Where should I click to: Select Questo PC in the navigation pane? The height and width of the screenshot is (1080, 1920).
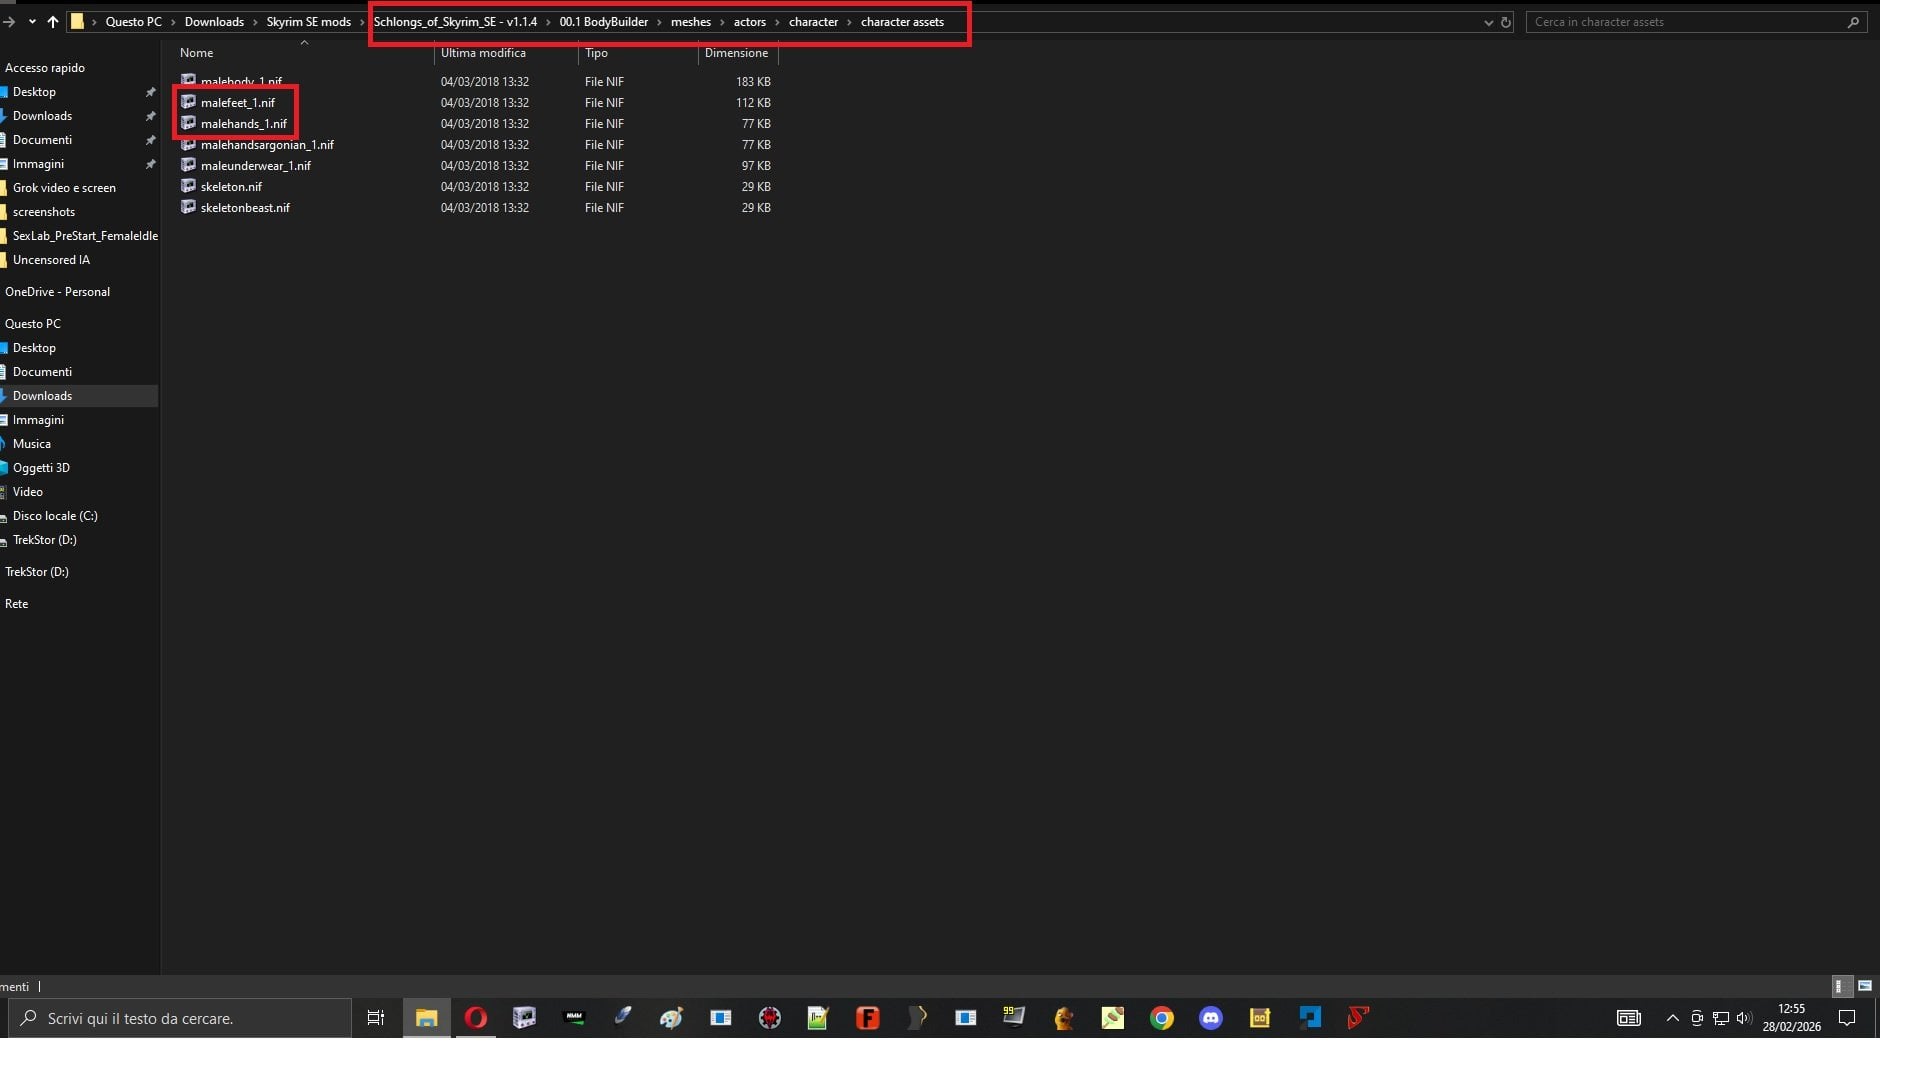click(33, 324)
